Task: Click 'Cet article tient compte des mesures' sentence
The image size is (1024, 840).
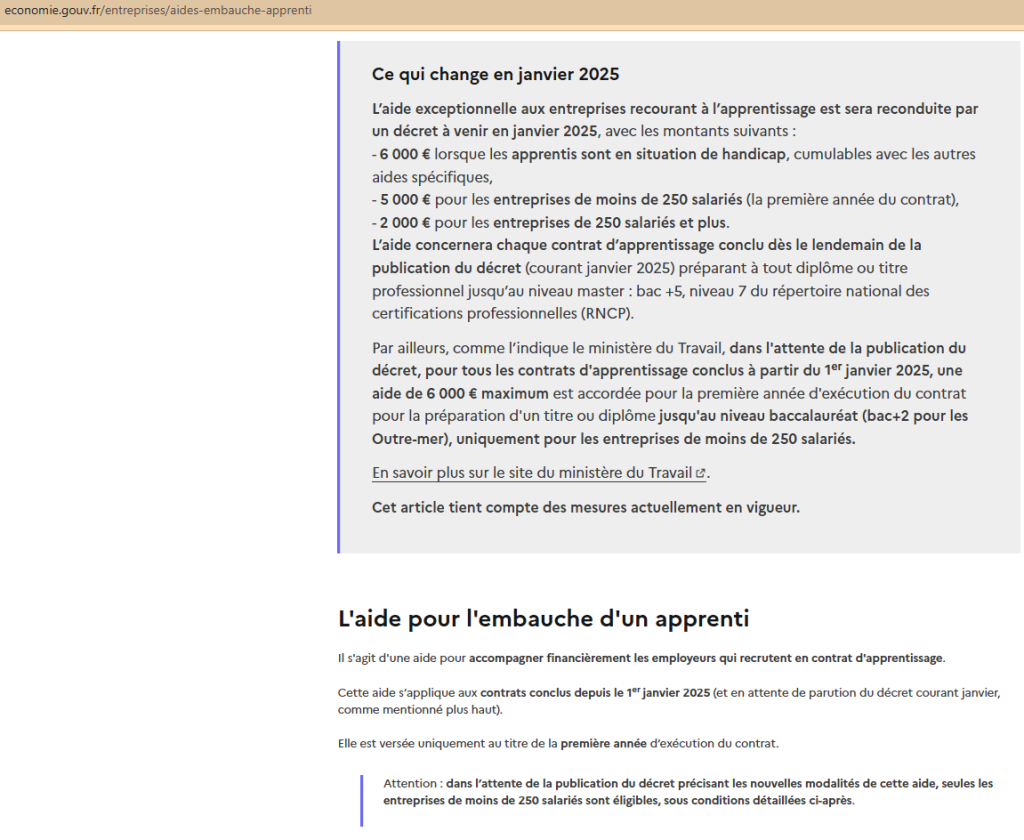Action: [x=585, y=507]
